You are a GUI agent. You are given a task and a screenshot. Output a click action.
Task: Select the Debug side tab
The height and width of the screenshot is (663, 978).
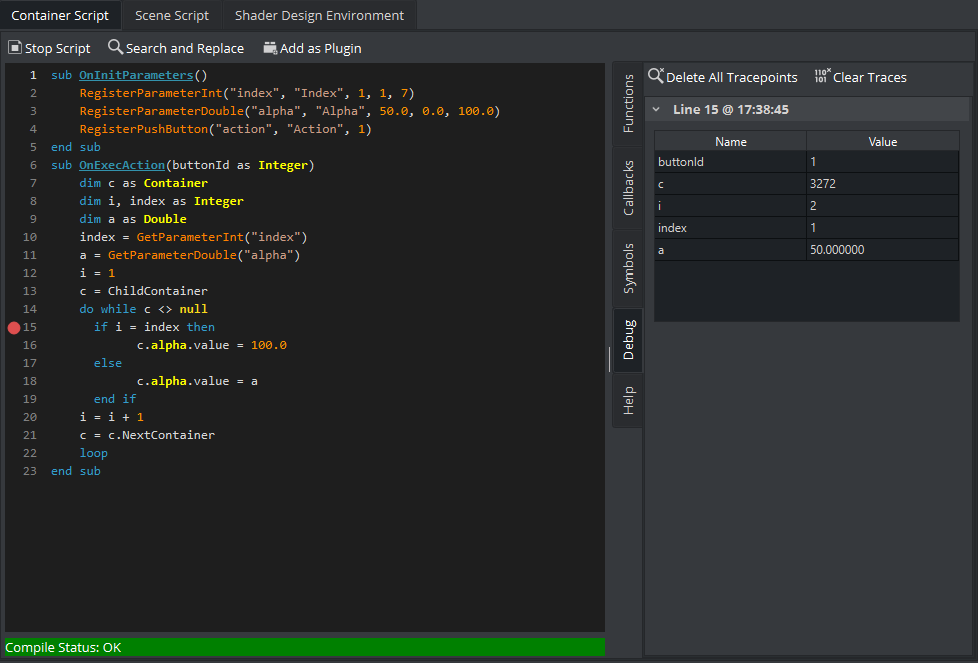[628, 340]
